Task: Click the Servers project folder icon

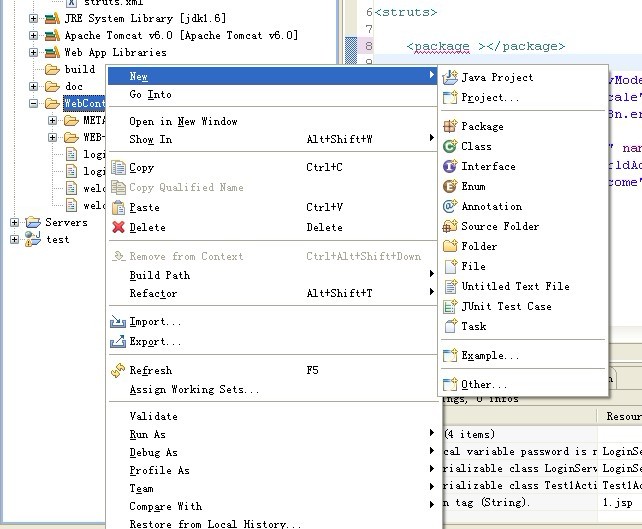Action: 33,222
